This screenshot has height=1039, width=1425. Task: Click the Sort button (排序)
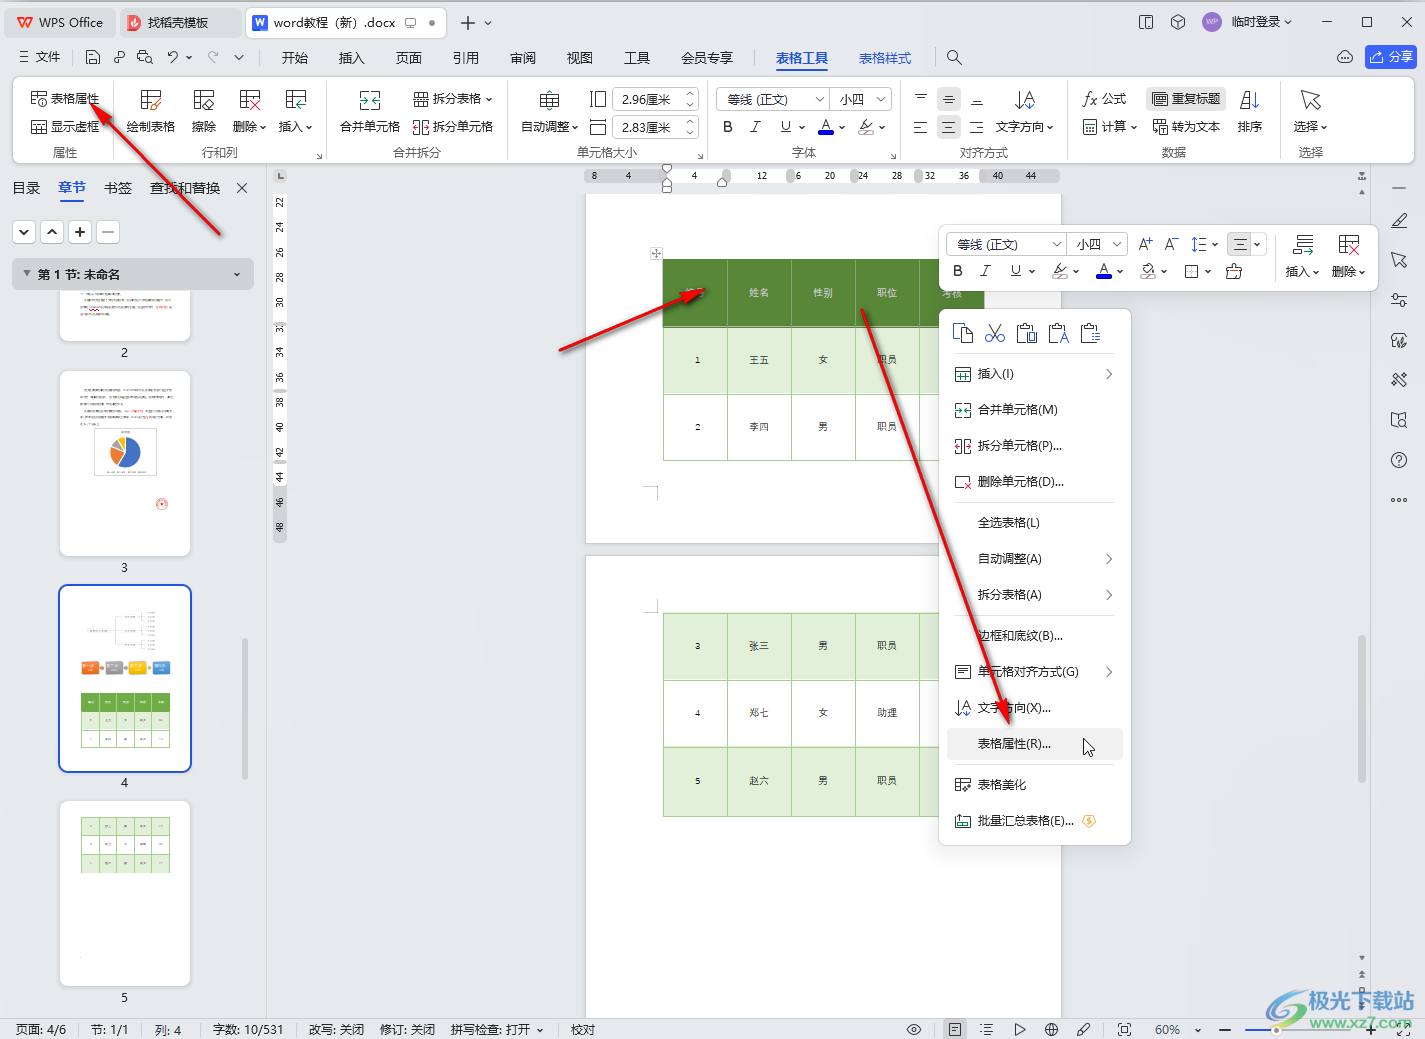pos(1250,111)
